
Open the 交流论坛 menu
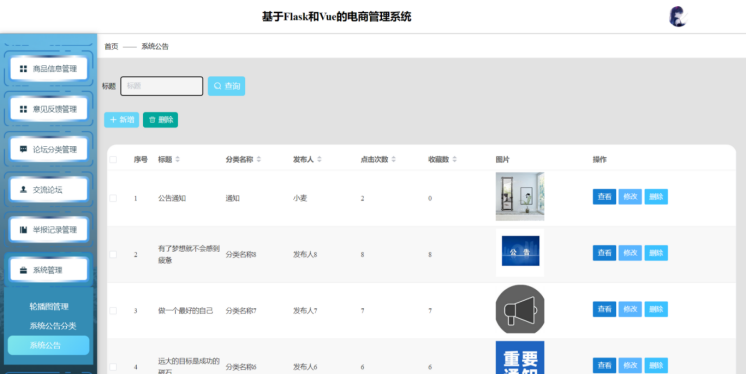(49, 189)
